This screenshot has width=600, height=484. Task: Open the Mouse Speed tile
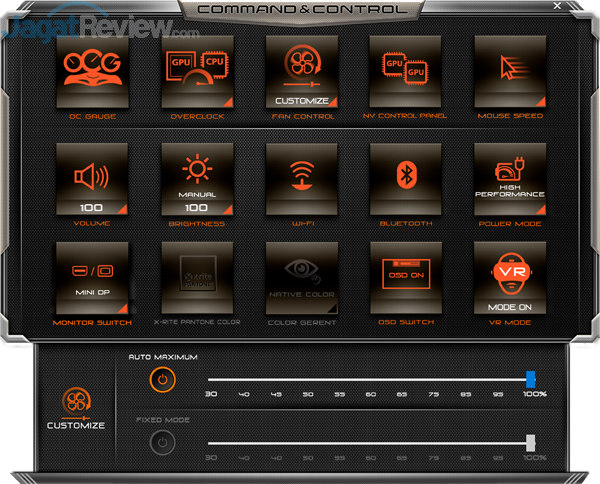510,72
